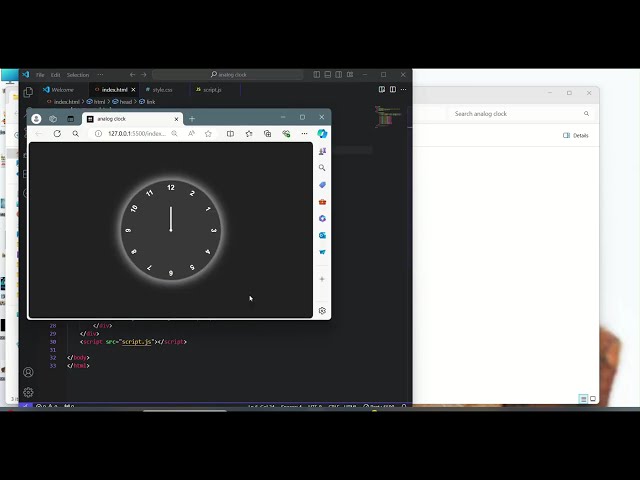Switch File Explorer to large icons view
Screen dimensions: 640x480
tap(593, 399)
